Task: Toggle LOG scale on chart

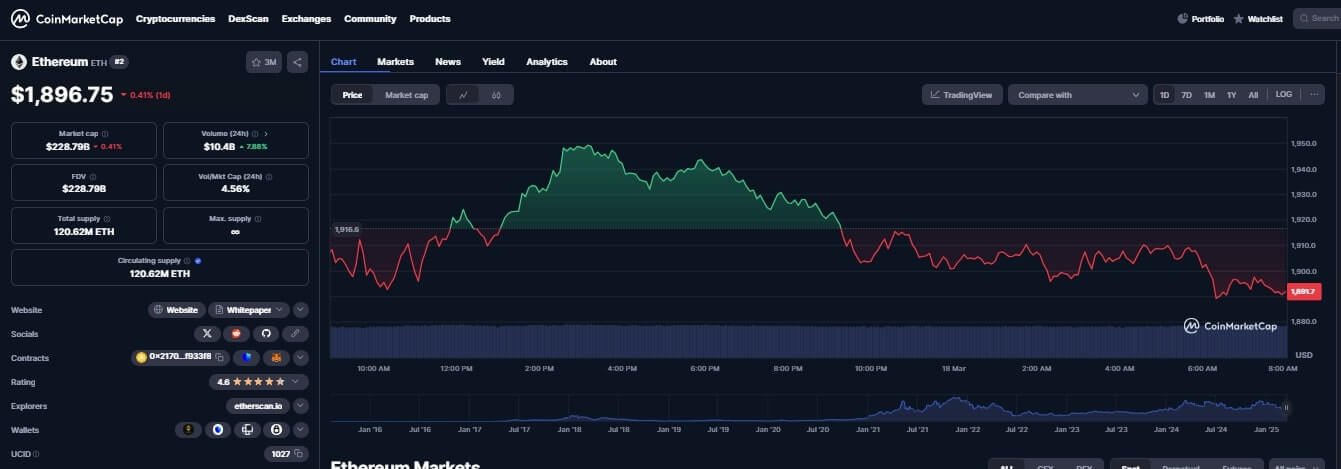Action: pos(1284,95)
